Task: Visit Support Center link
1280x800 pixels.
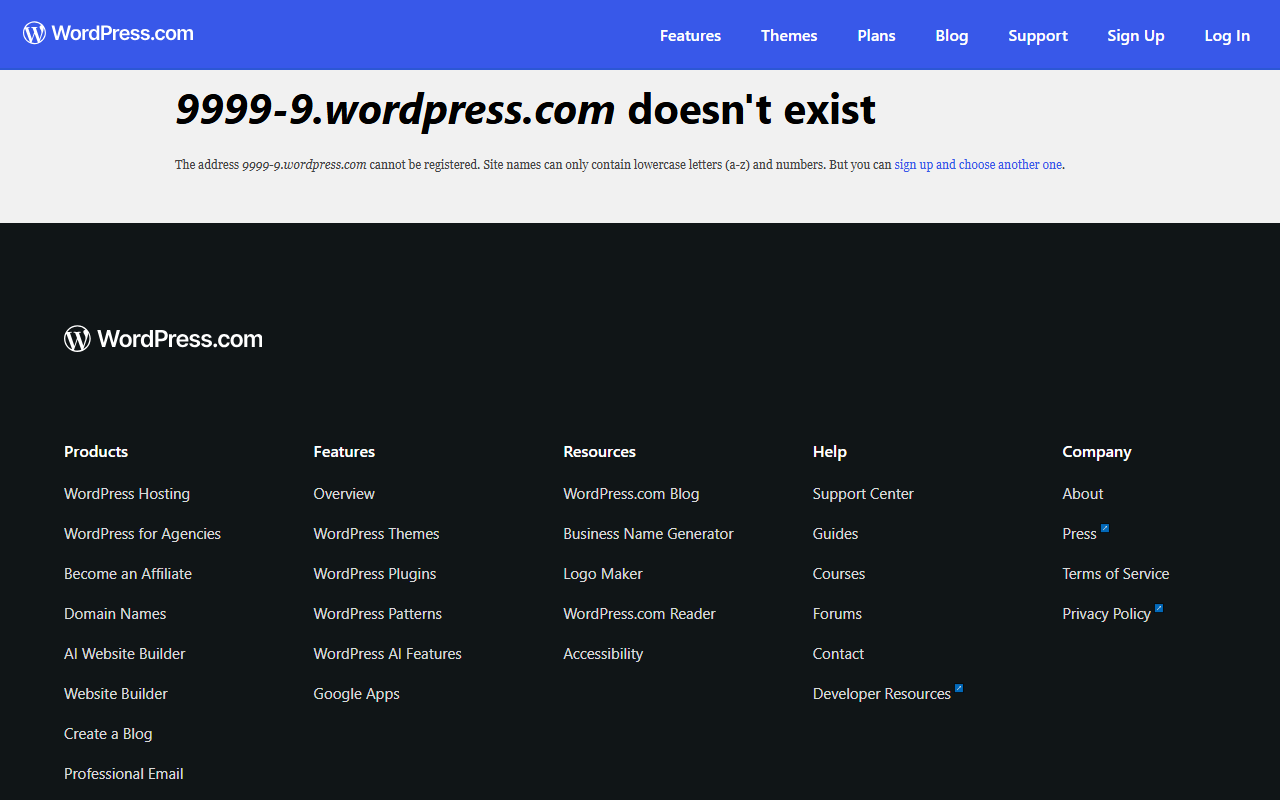Action: tap(863, 494)
